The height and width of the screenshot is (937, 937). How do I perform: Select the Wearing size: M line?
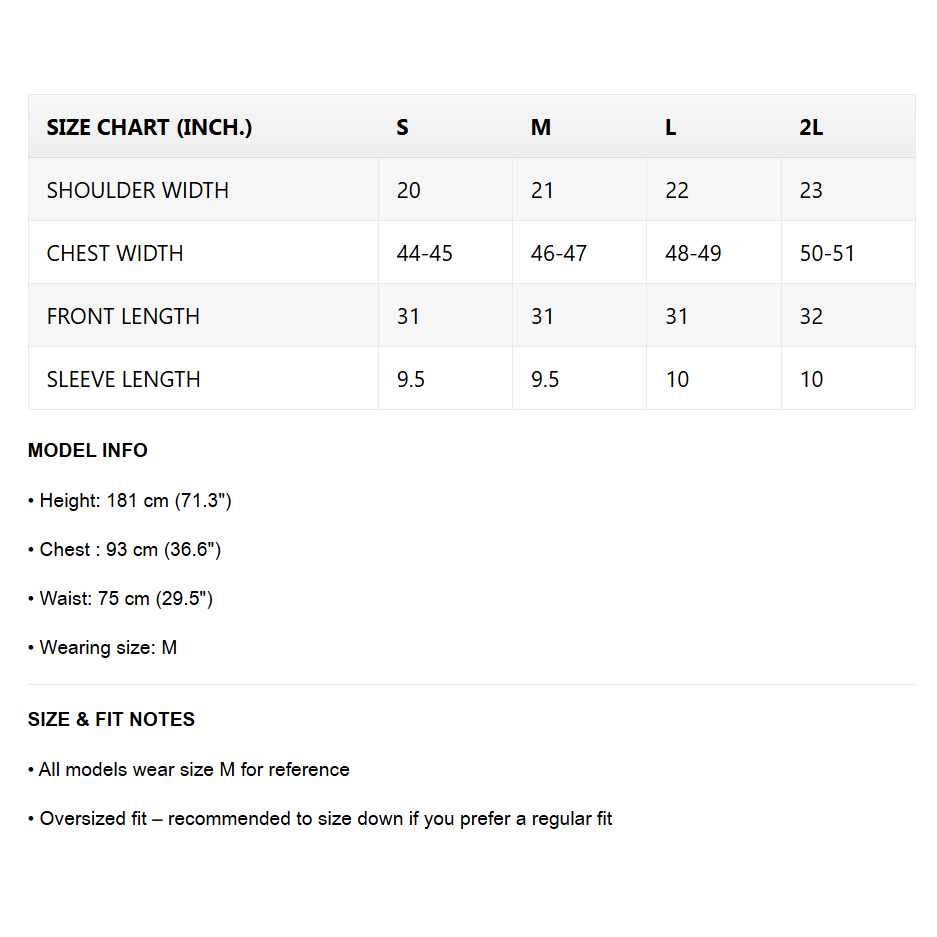coord(103,647)
